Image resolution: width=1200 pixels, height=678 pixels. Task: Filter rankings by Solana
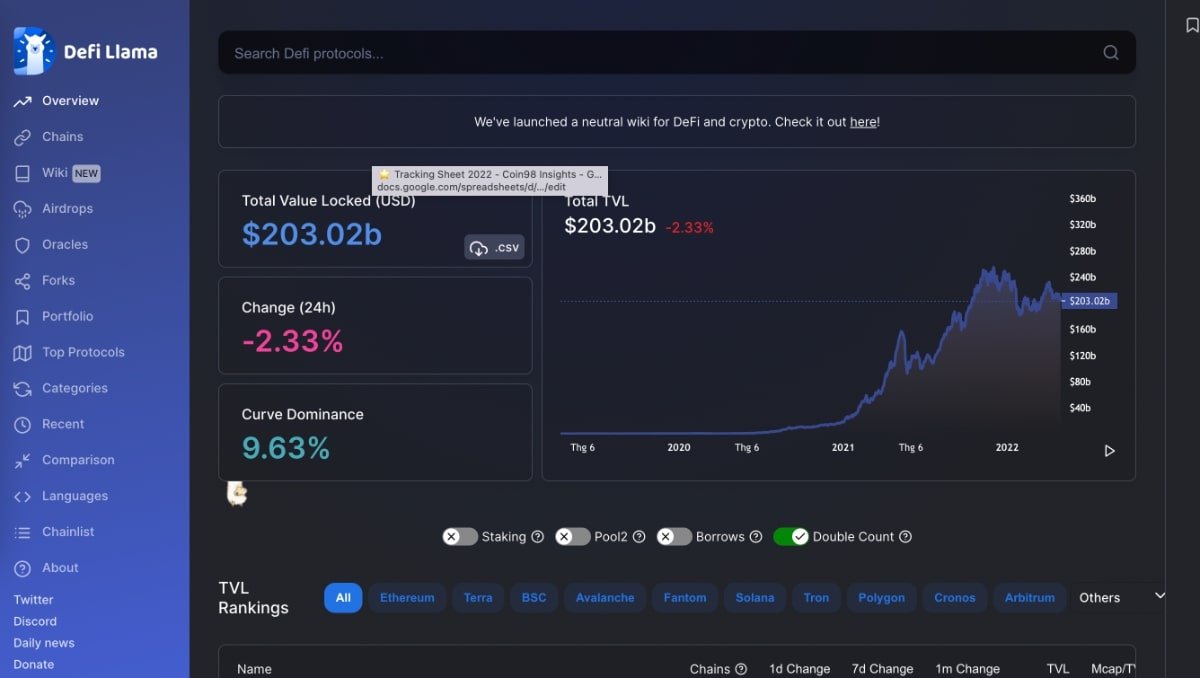755,598
